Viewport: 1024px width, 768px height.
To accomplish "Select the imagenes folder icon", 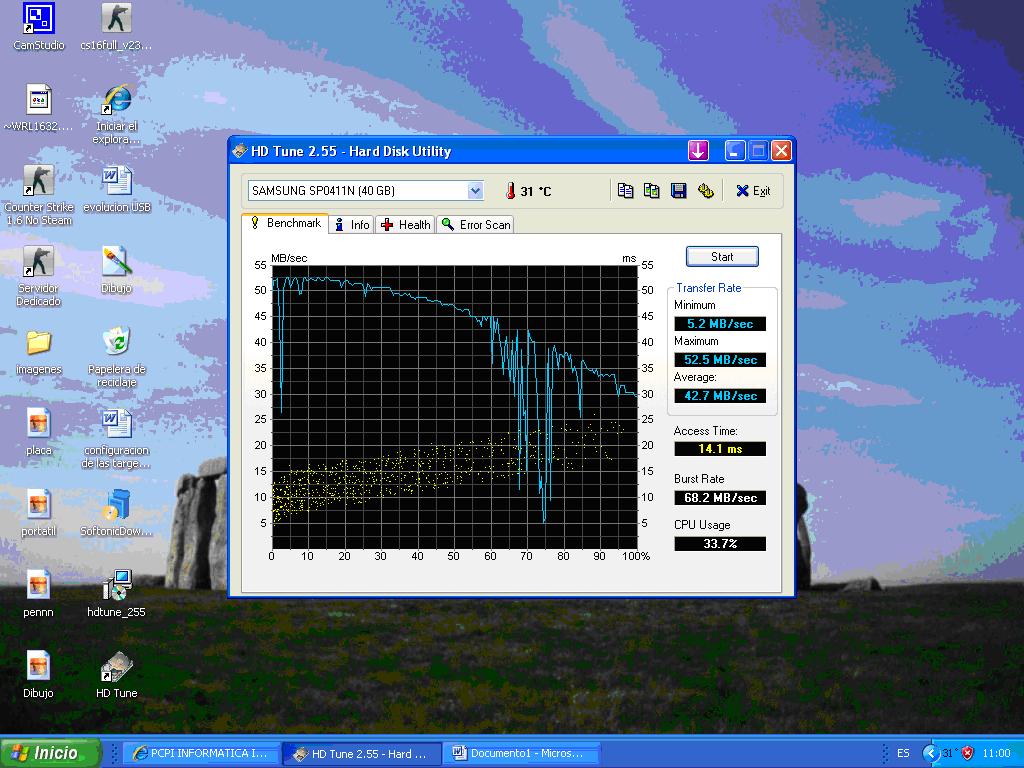I will point(39,351).
